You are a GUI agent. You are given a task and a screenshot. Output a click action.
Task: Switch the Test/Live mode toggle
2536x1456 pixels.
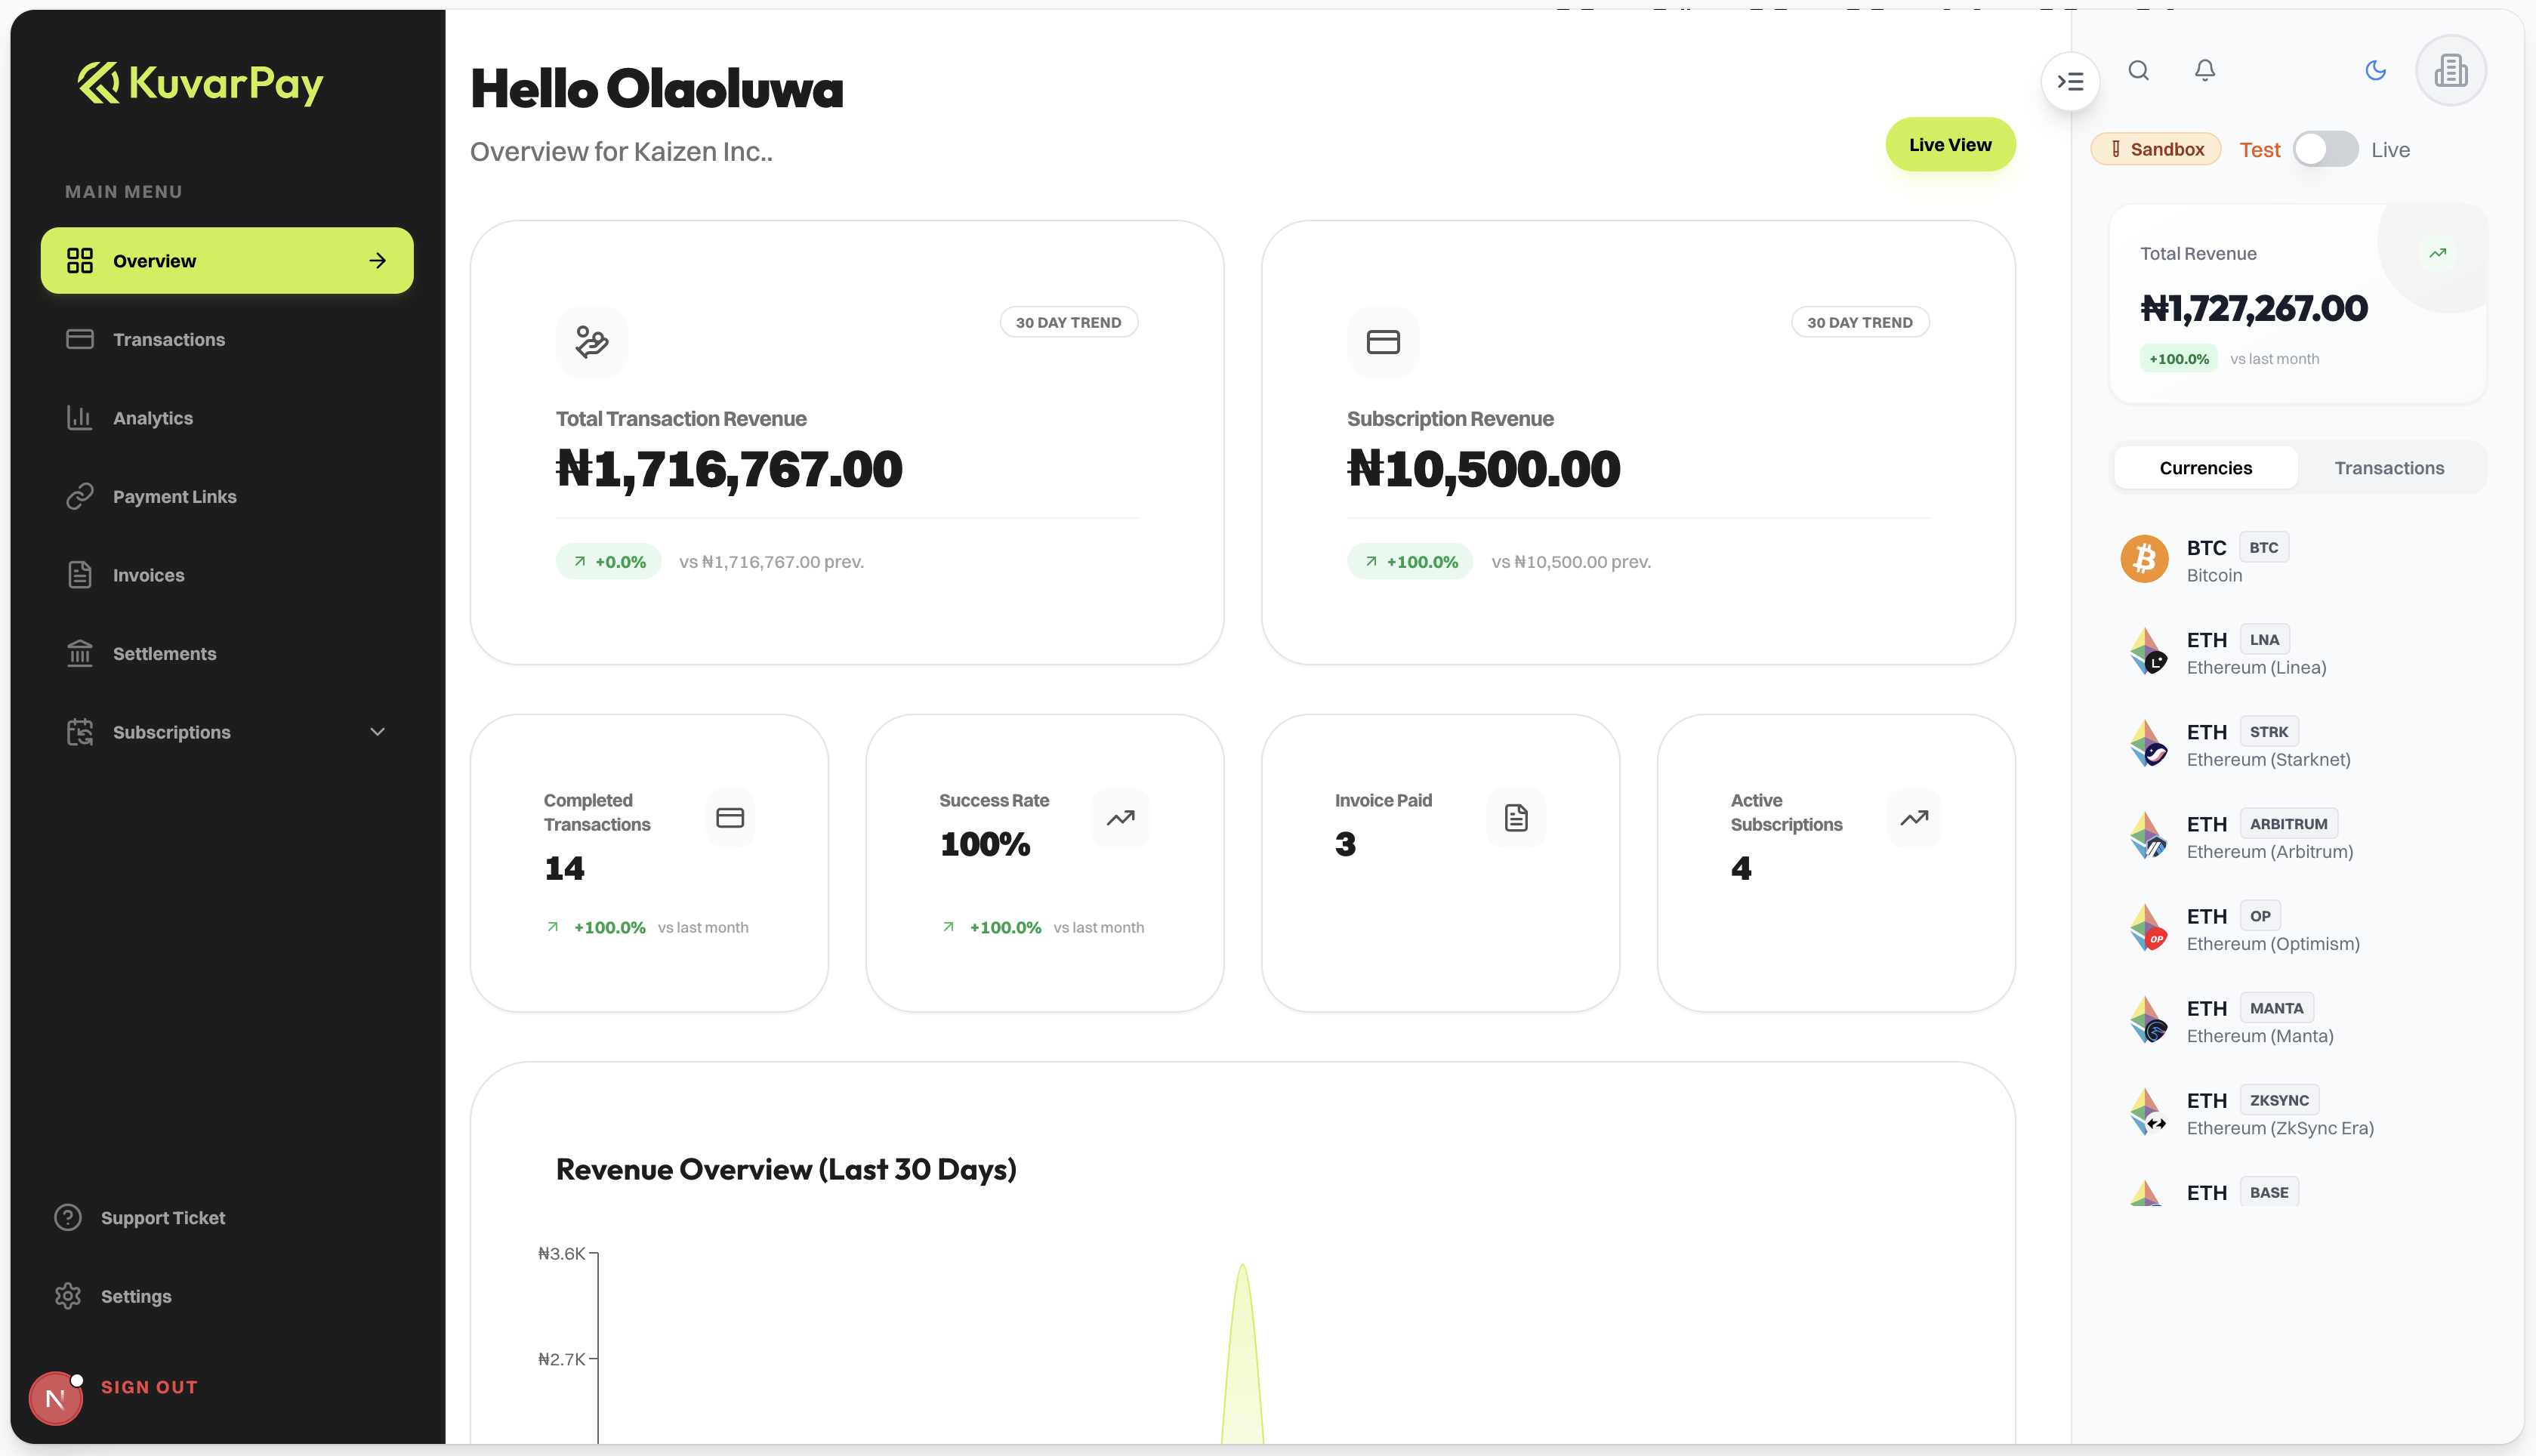[x=2325, y=150]
